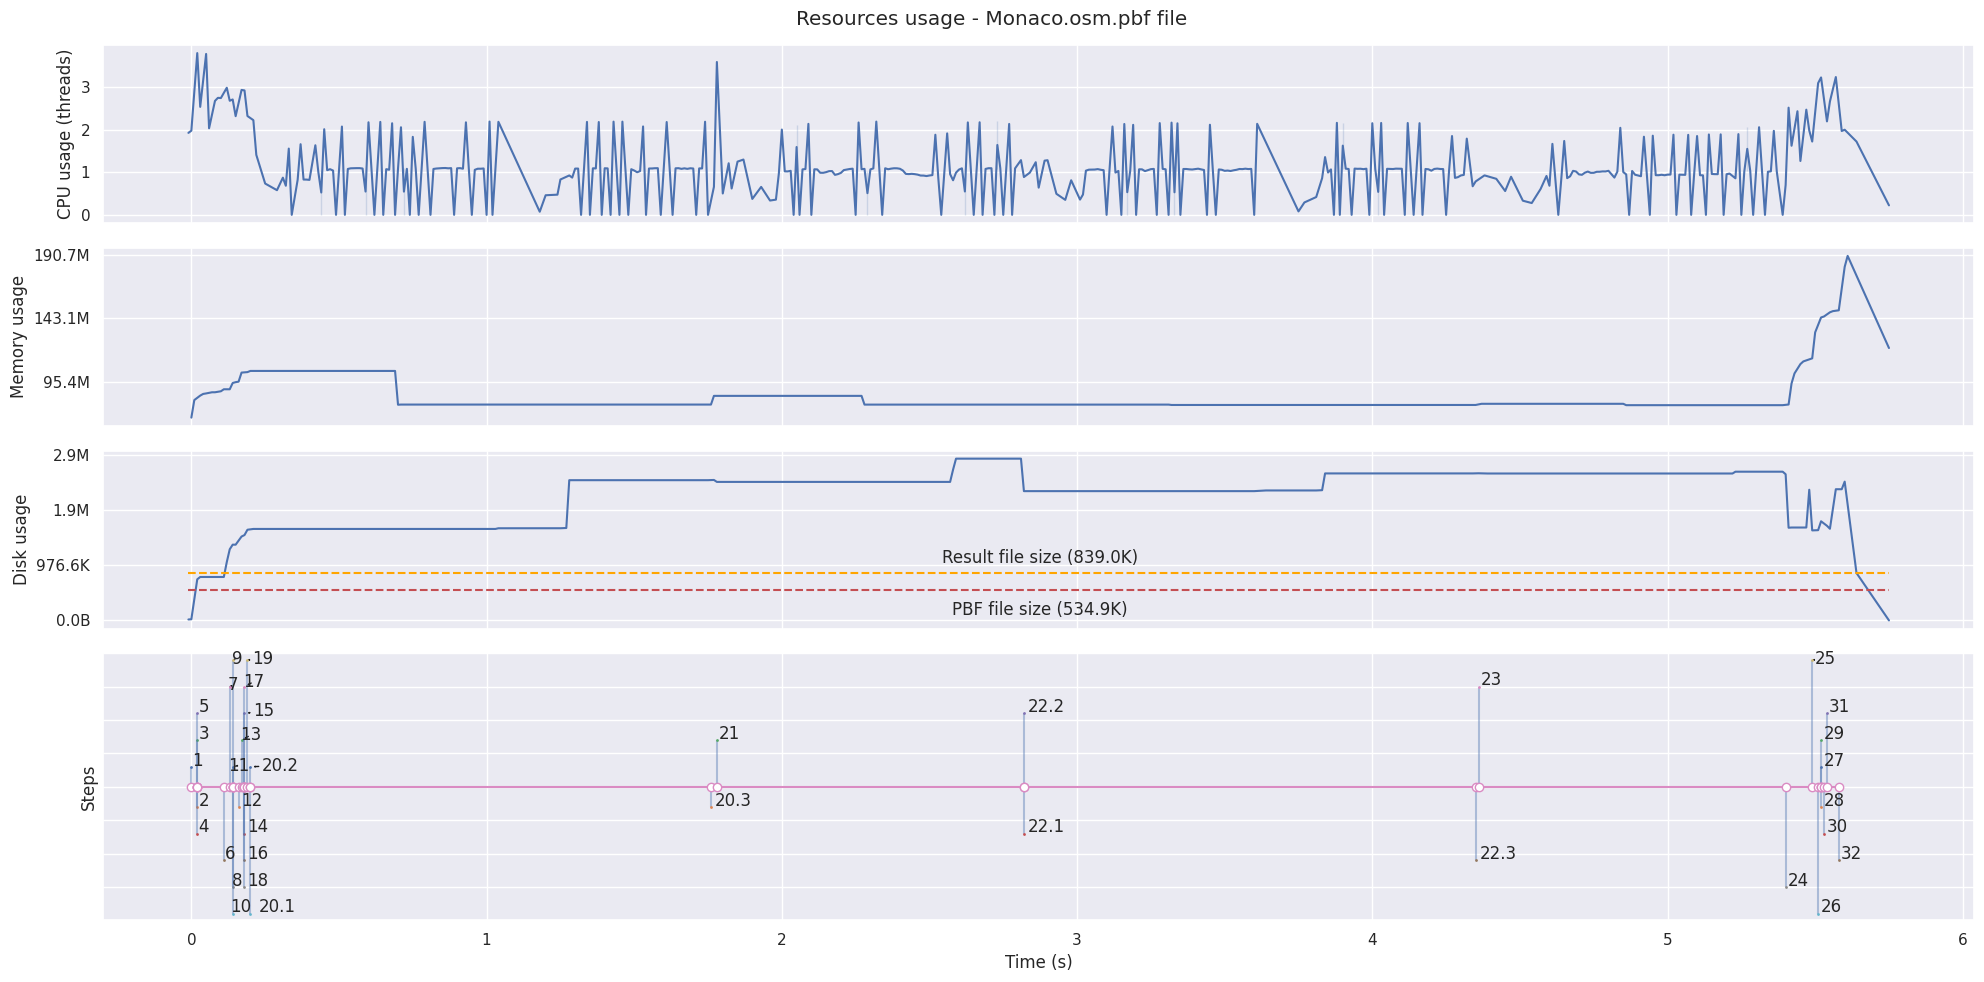Screen dimensions: 1984x982
Task: Click the 'Steps' y-axis label
Action: (88, 788)
